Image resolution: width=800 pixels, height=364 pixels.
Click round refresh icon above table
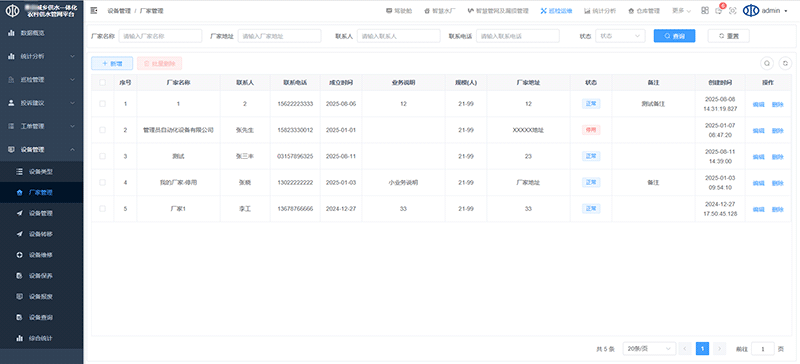(x=786, y=63)
